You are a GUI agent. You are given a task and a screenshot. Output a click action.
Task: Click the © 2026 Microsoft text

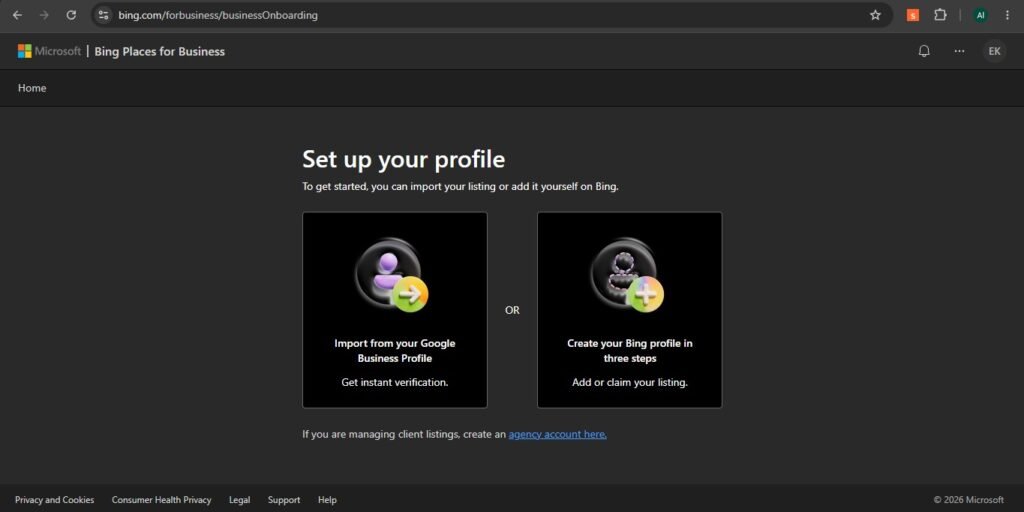[968, 500]
